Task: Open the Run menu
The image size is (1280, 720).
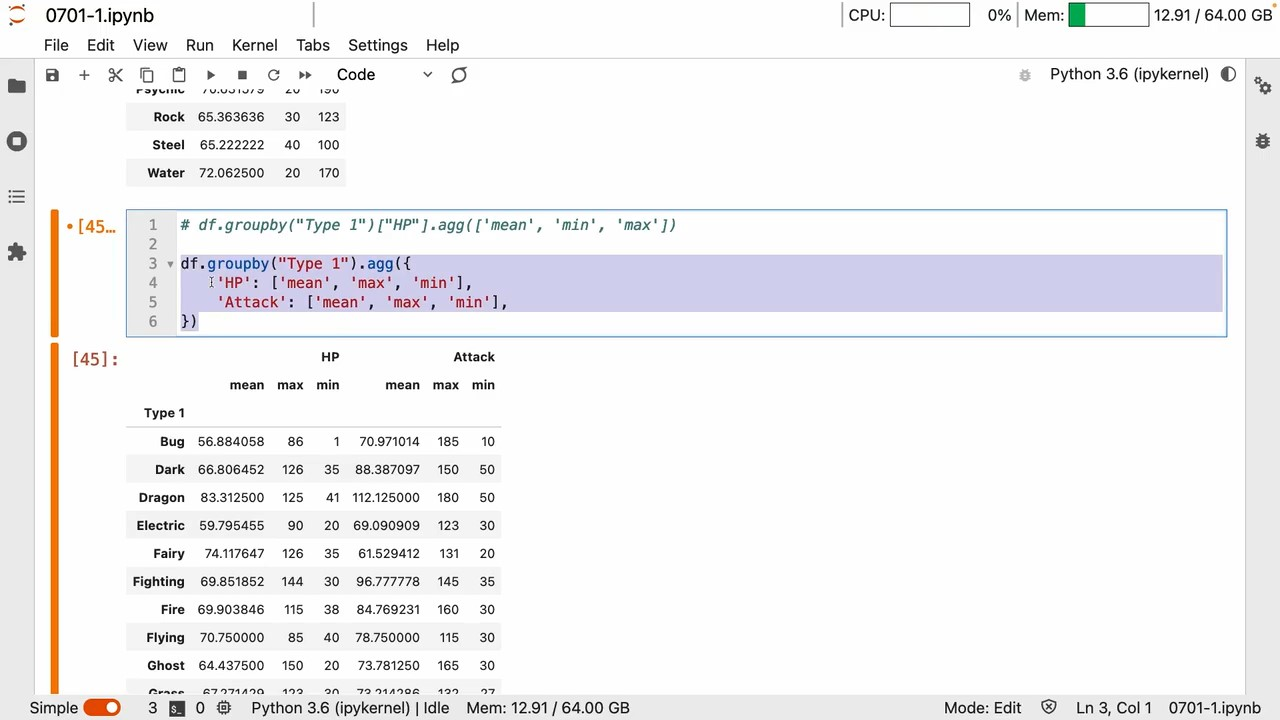Action: tap(199, 45)
